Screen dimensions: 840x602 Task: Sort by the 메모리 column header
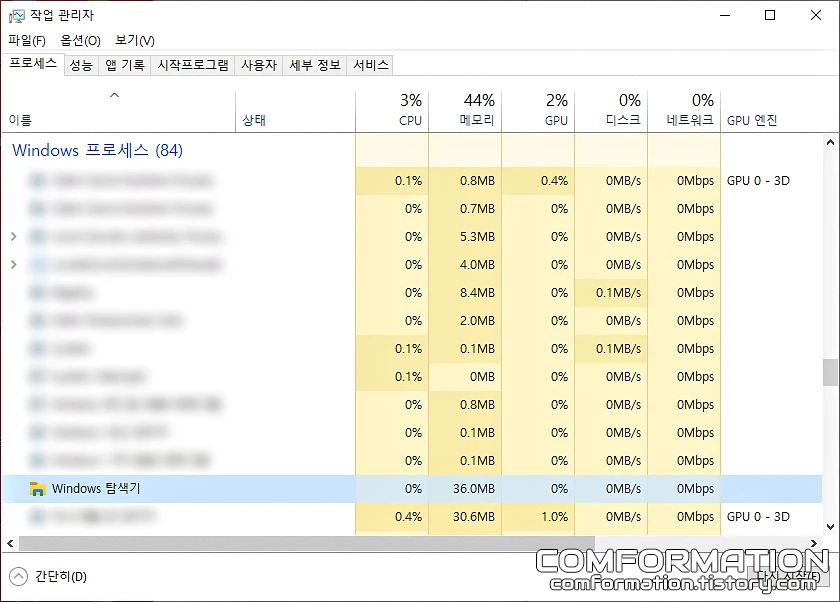[x=465, y=111]
